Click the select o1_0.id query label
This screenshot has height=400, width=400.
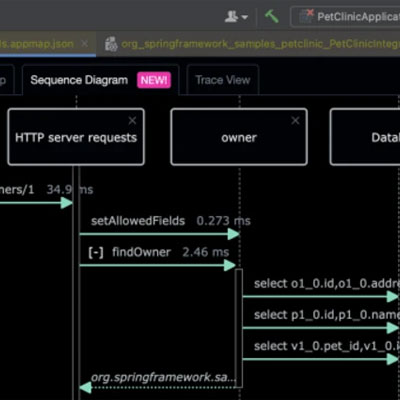(x=327, y=284)
